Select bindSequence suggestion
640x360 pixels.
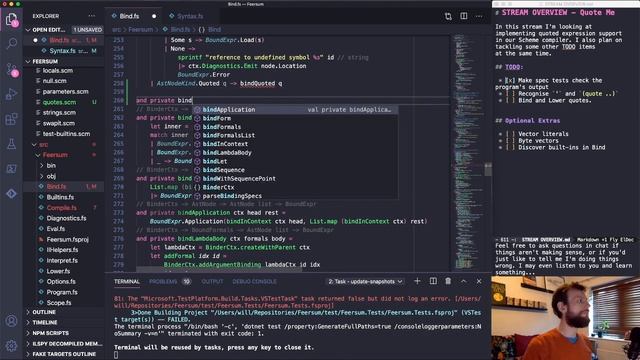294,170
